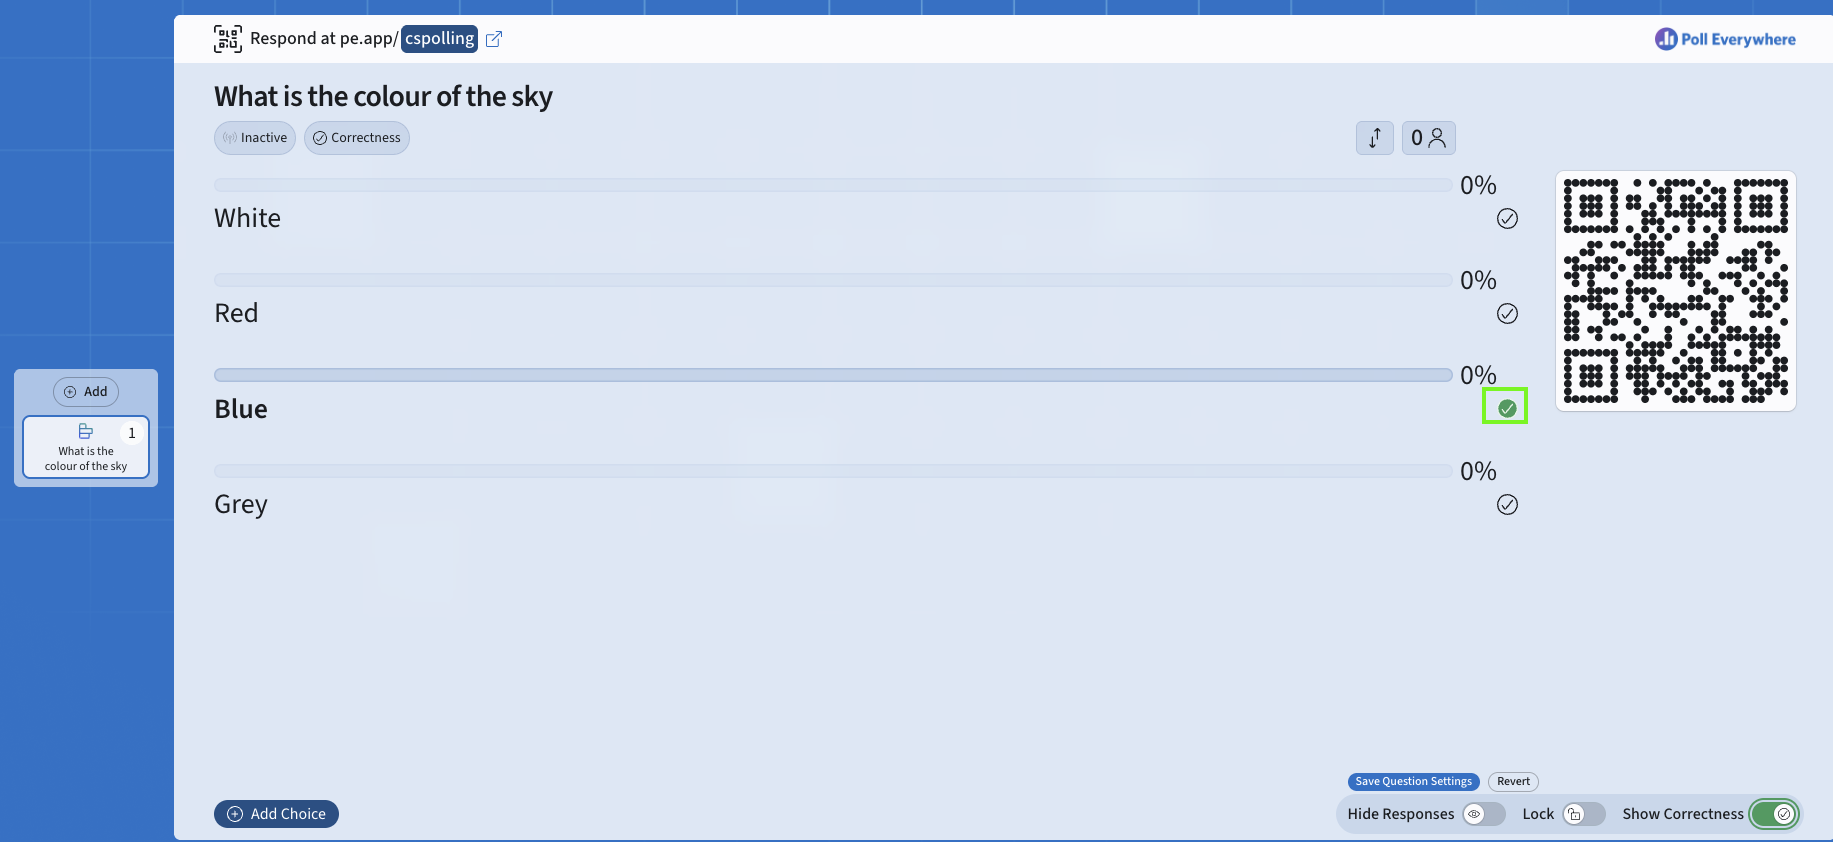
Task: Click the Revert button
Action: (1512, 781)
